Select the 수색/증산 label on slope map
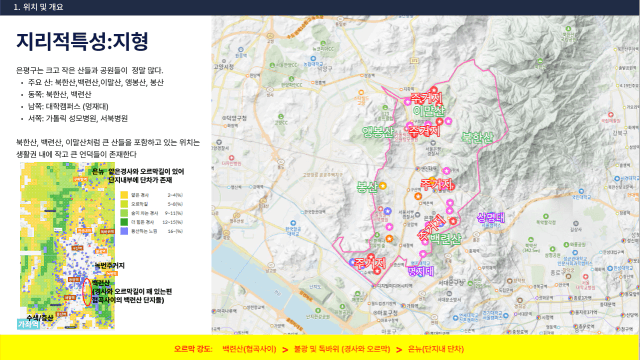Image resolution: width=640 pixels, height=360 pixels. [40, 318]
